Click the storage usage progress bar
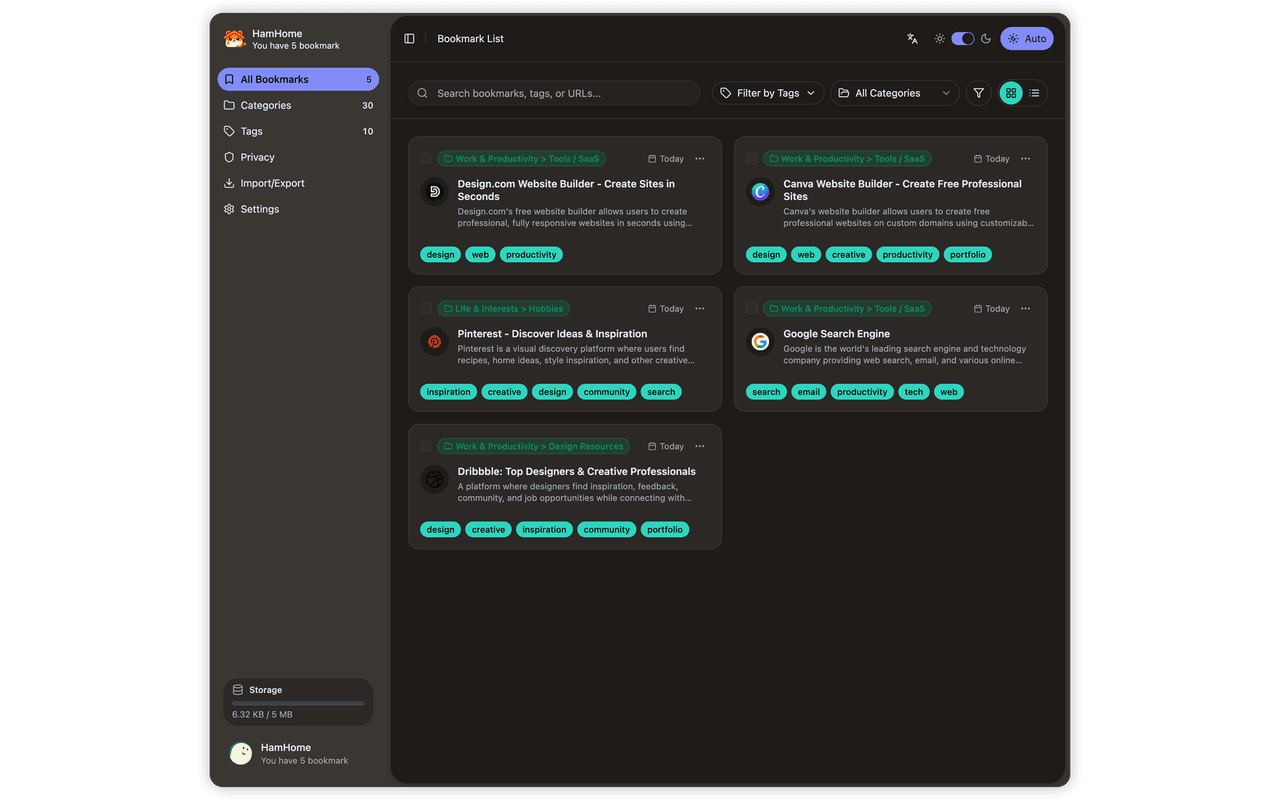The height and width of the screenshot is (800, 1280). [298, 704]
